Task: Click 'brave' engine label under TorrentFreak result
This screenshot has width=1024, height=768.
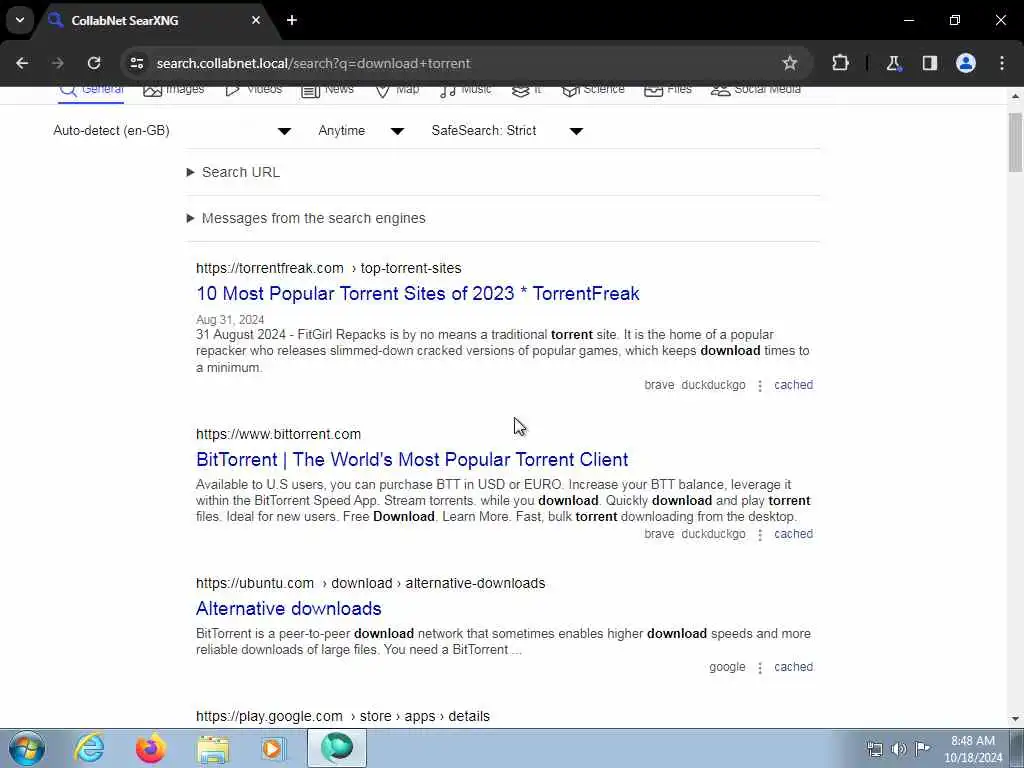Action: 659,385
